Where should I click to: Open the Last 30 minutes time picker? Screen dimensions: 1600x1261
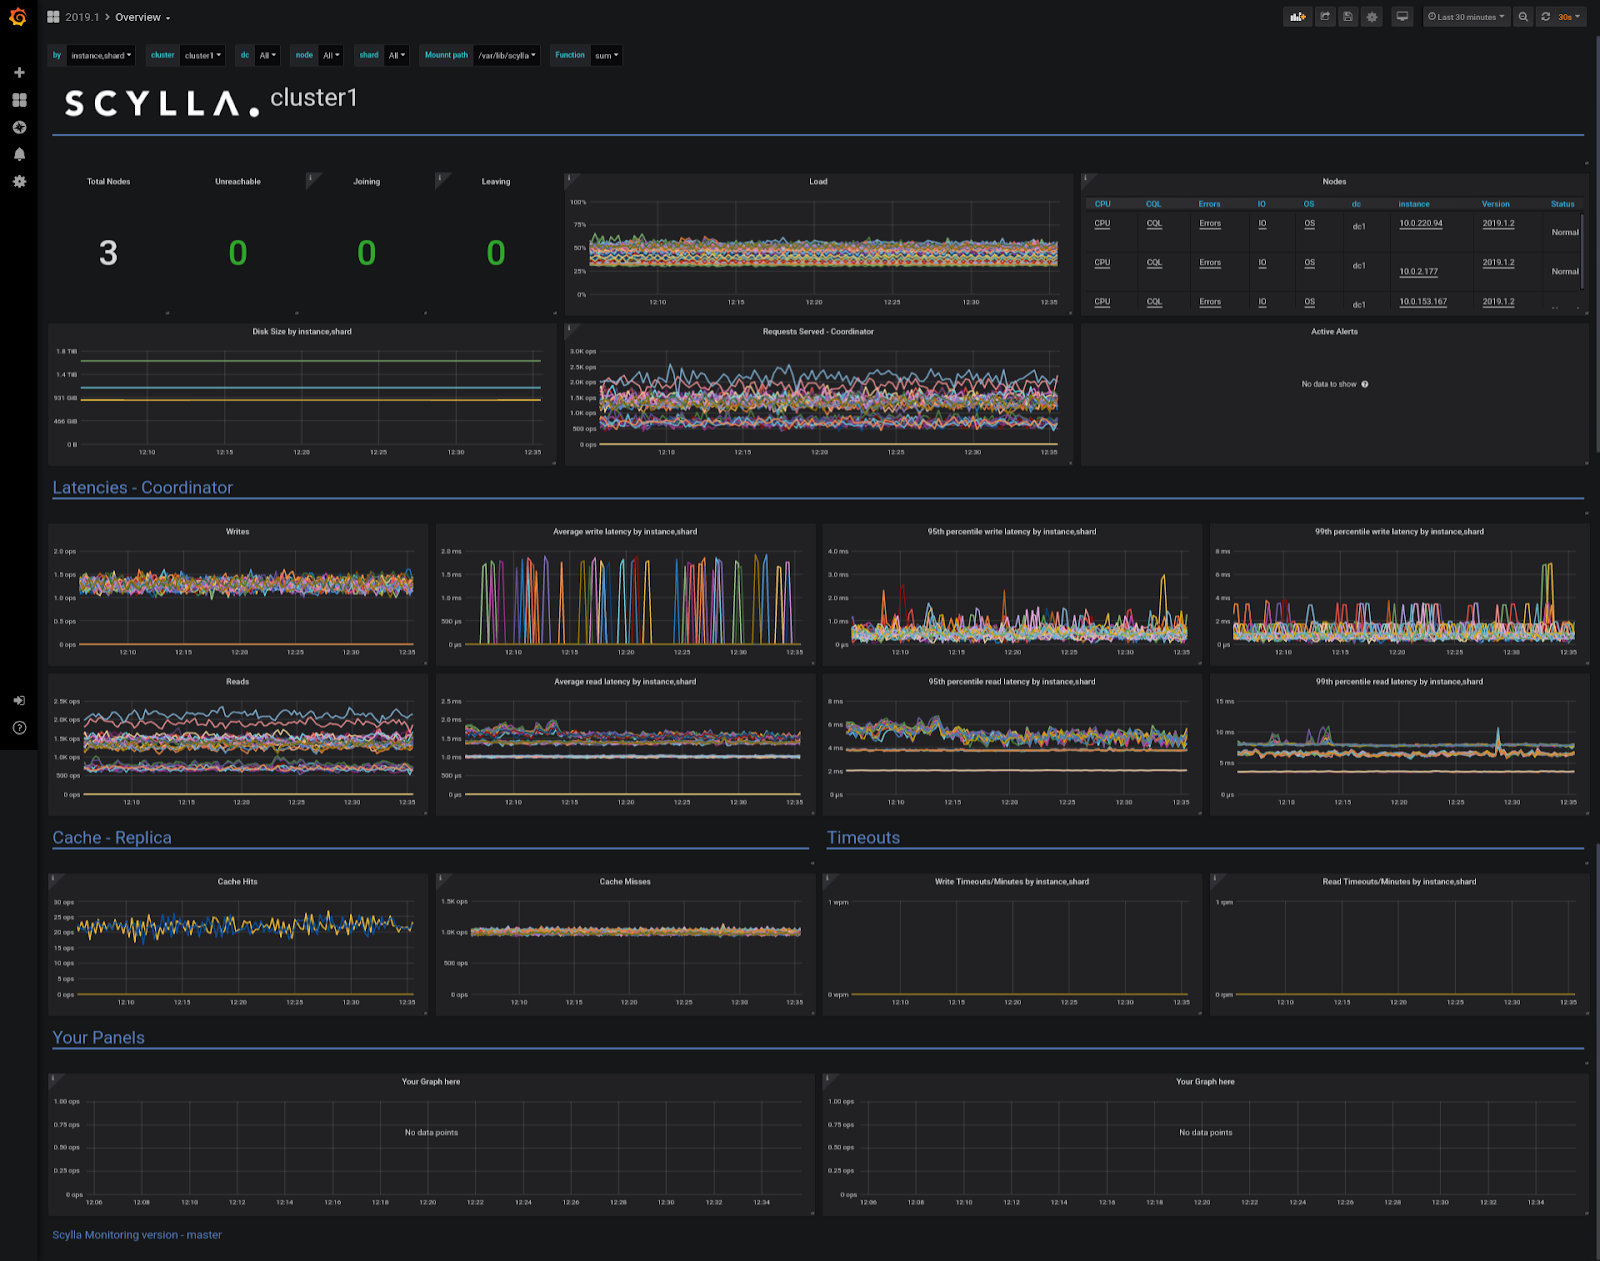click(x=1466, y=17)
